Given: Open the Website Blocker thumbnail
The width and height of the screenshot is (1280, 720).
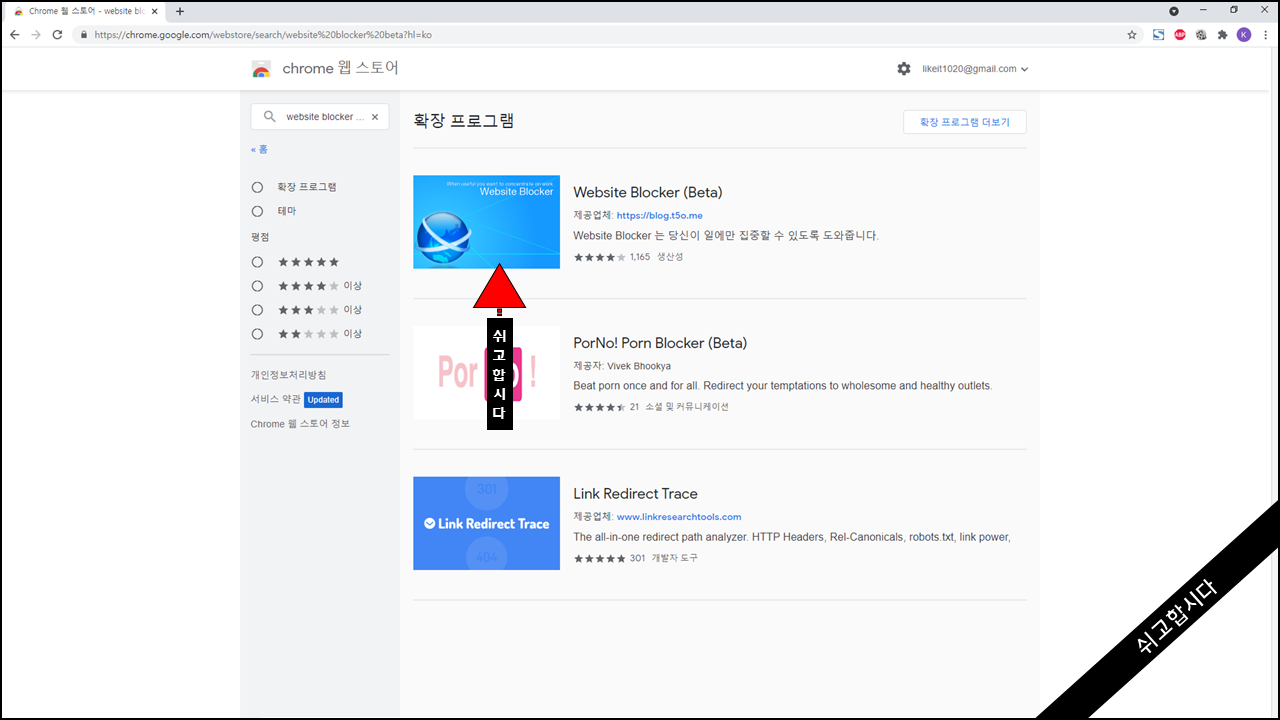Looking at the screenshot, I should click(x=486, y=222).
